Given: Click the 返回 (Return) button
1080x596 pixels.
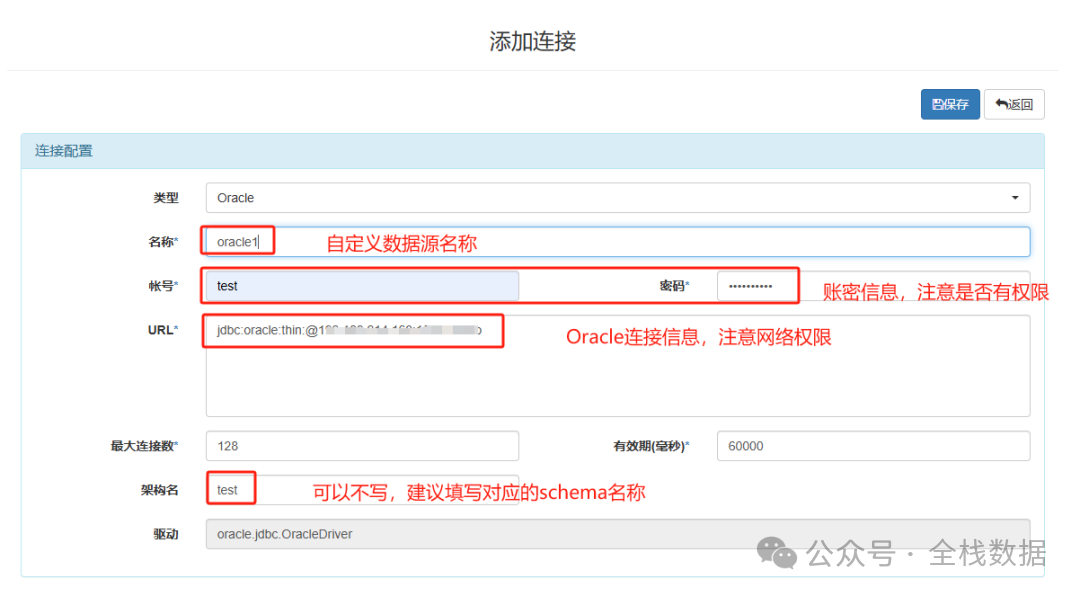Looking at the screenshot, I should pos(1014,104).
